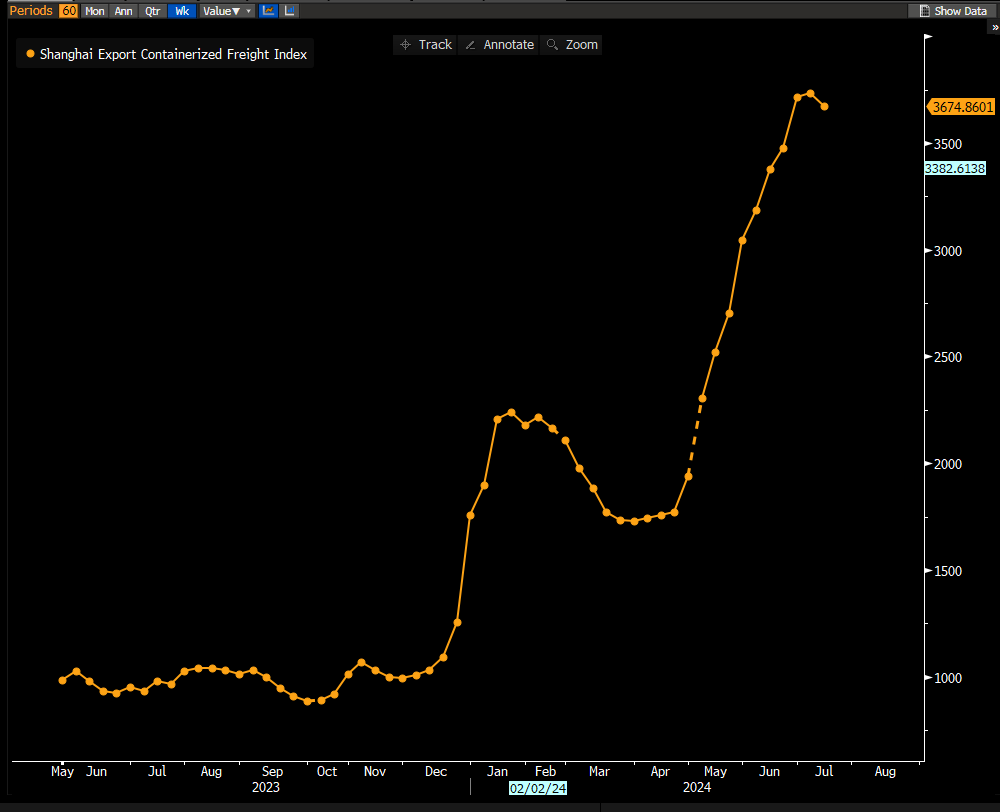
Task: Click the 2024 year label on x-axis
Action: pyautogui.click(x=697, y=787)
